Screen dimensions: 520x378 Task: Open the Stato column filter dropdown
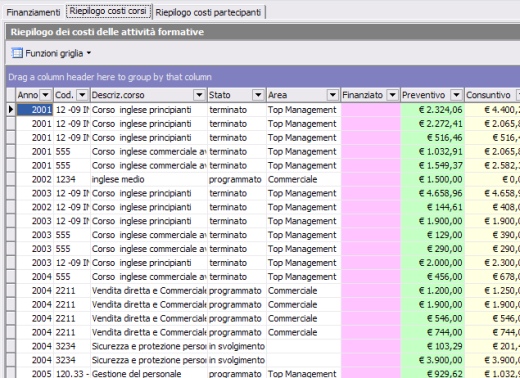pyautogui.click(x=258, y=95)
